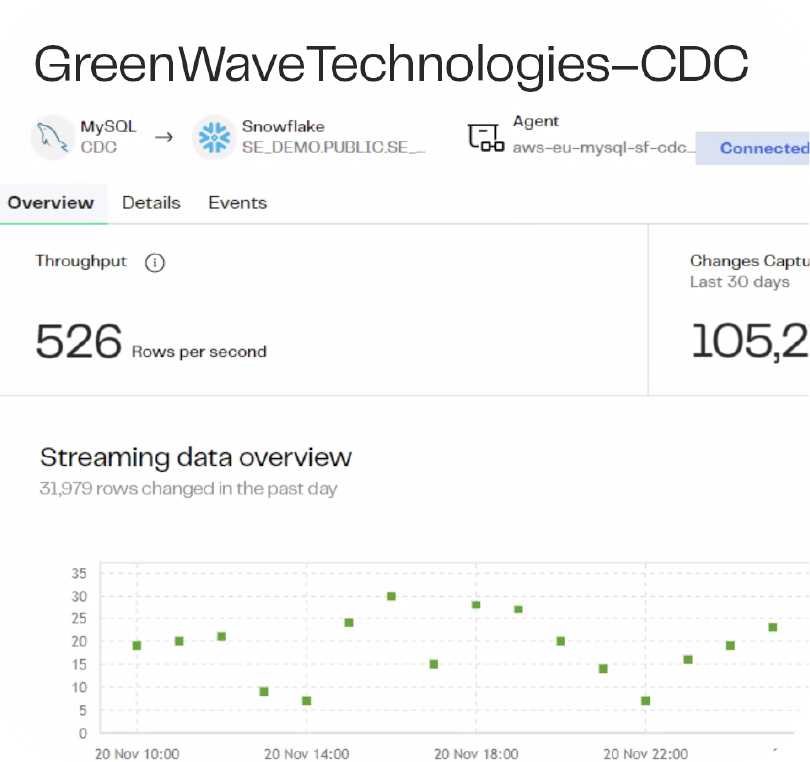Select the data point at 20 Nov 18:00

[x=476, y=604]
